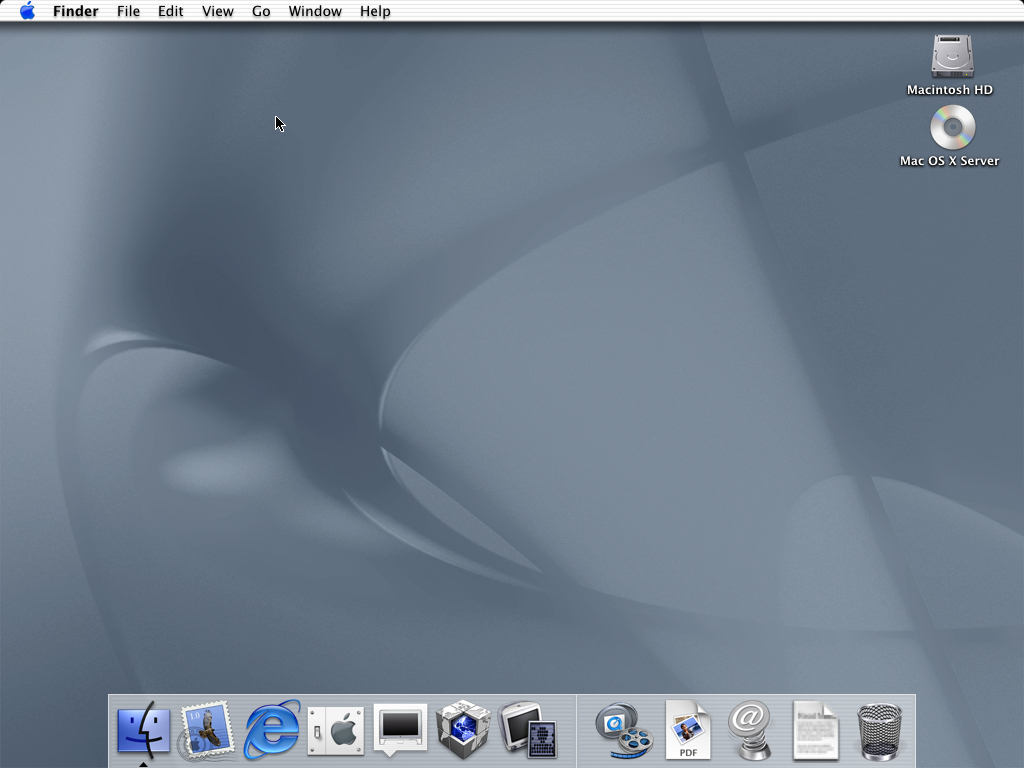Open the PDF document in the Dock
The width and height of the screenshot is (1024, 768).
pyautogui.click(x=688, y=730)
